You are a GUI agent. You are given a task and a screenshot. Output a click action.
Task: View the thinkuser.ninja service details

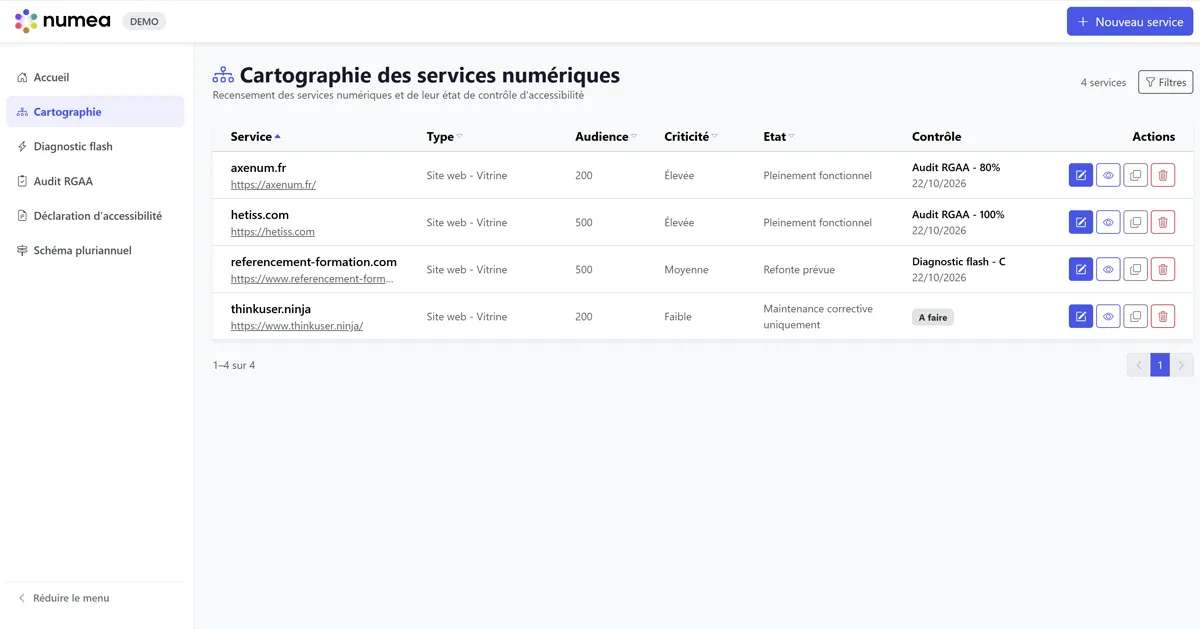pos(1108,316)
